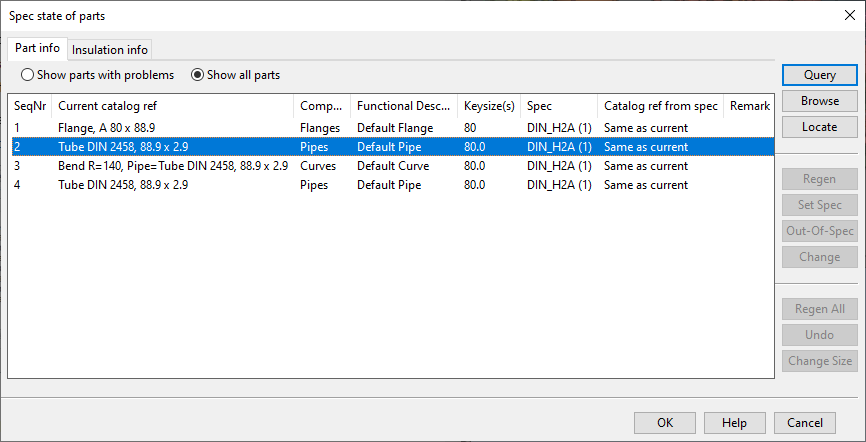Open Help for this dialog

click(734, 423)
